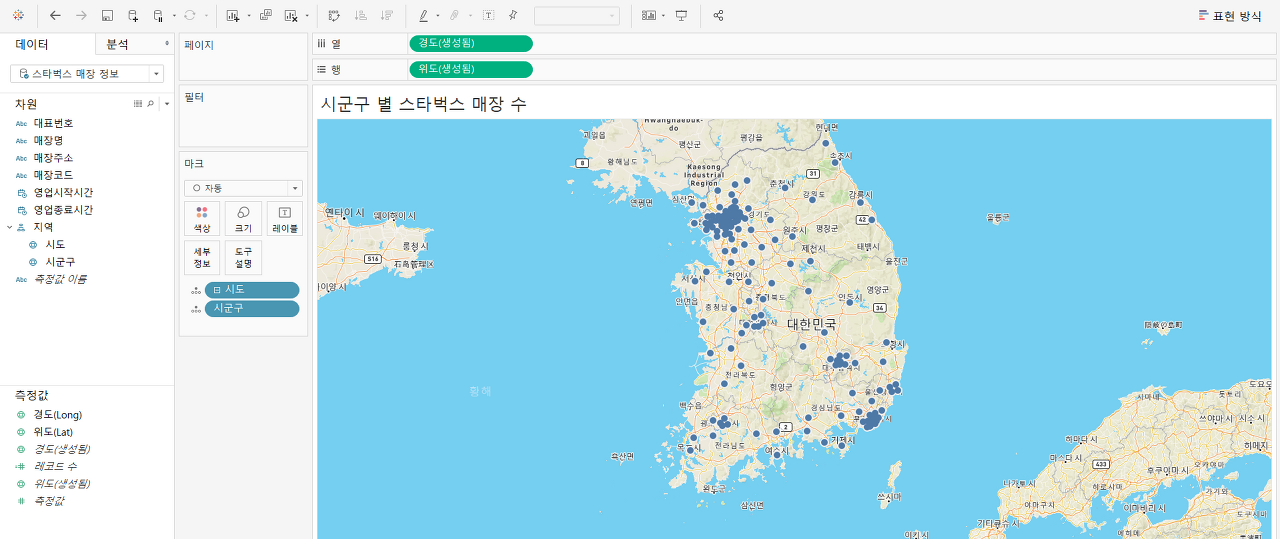This screenshot has width=1280, height=539.
Task: Toggle show/hide cards icon
Action: [x=649, y=16]
